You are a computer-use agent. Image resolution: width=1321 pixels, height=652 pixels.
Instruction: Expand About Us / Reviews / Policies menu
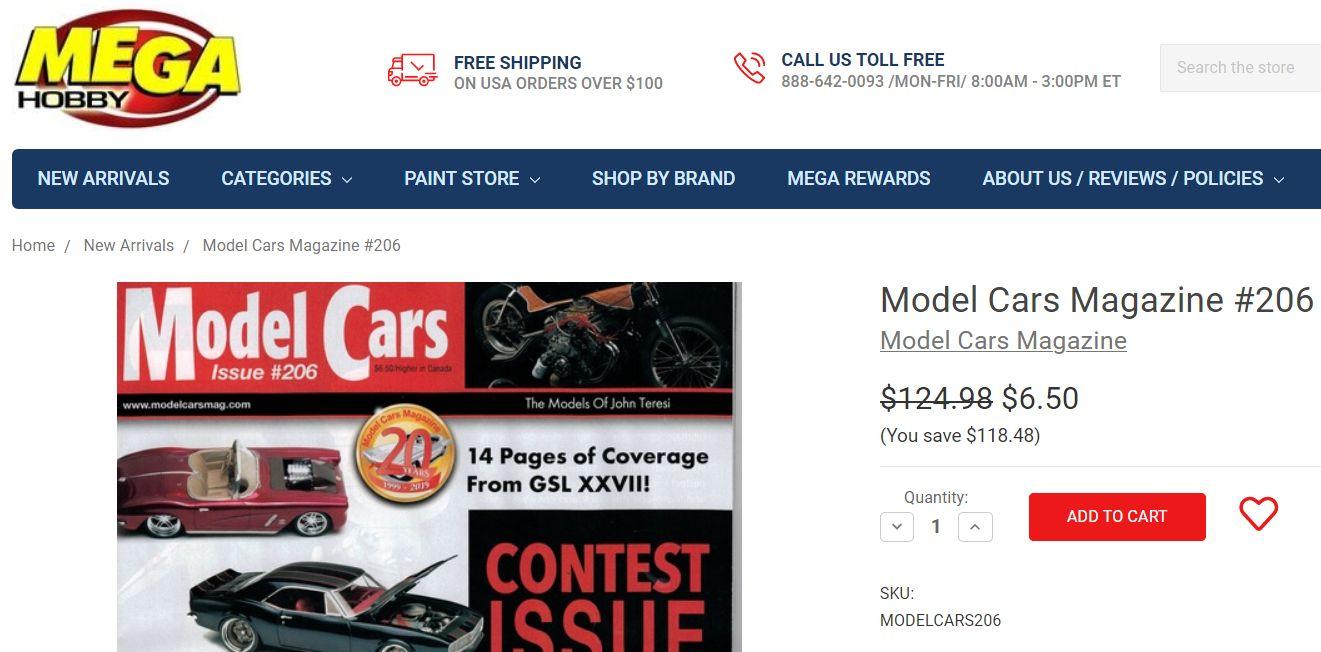[1133, 179]
